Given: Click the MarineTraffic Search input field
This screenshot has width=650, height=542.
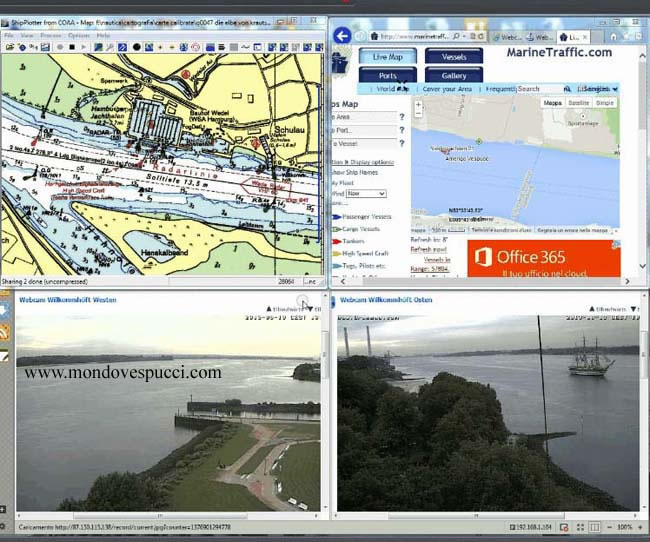Looking at the screenshot, I should tap(539, 89).
